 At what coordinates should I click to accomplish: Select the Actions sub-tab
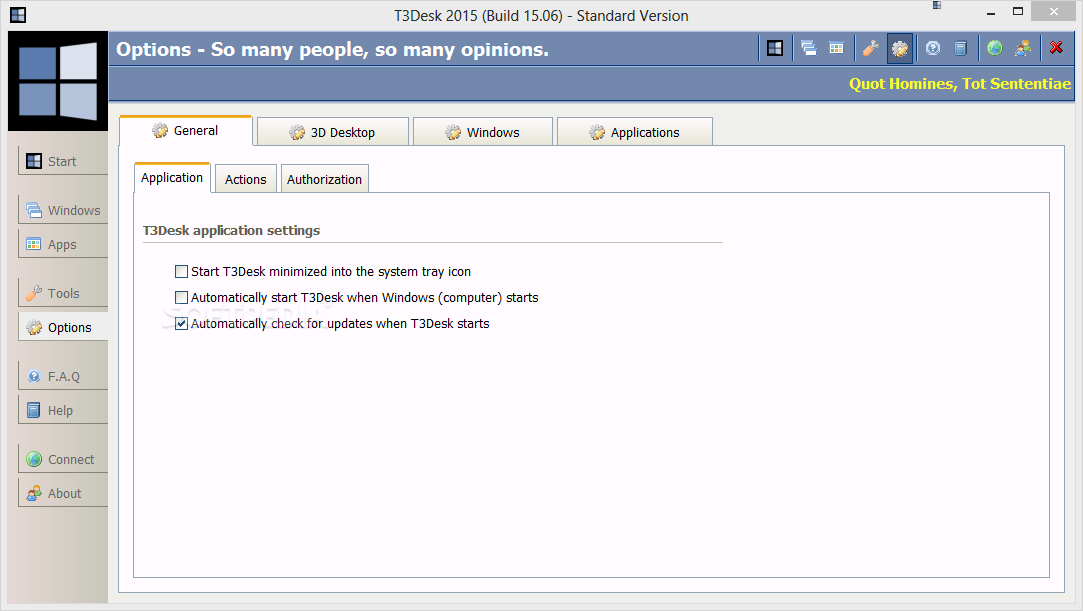click(x=246, y=179)
